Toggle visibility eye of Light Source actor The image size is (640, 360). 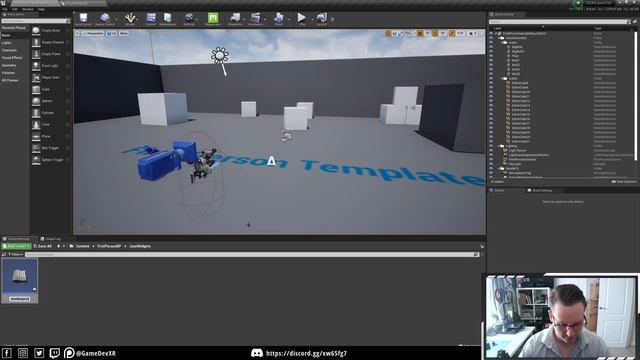[491, 150]
